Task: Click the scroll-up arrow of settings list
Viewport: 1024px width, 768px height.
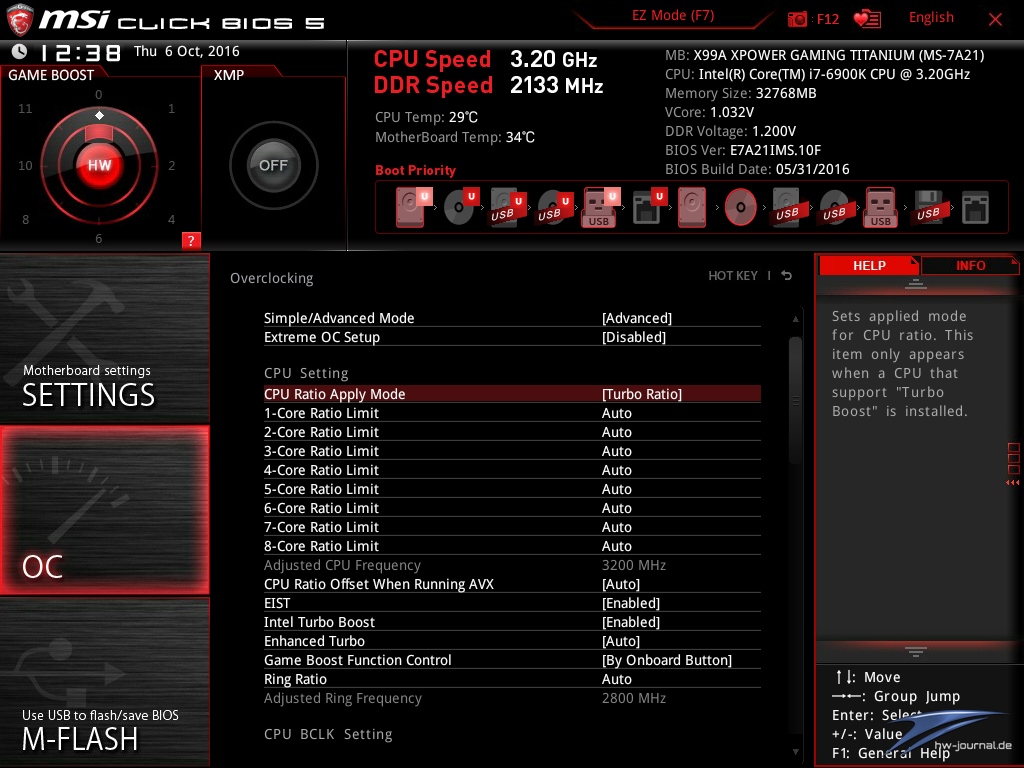Action: click(795, 319)
